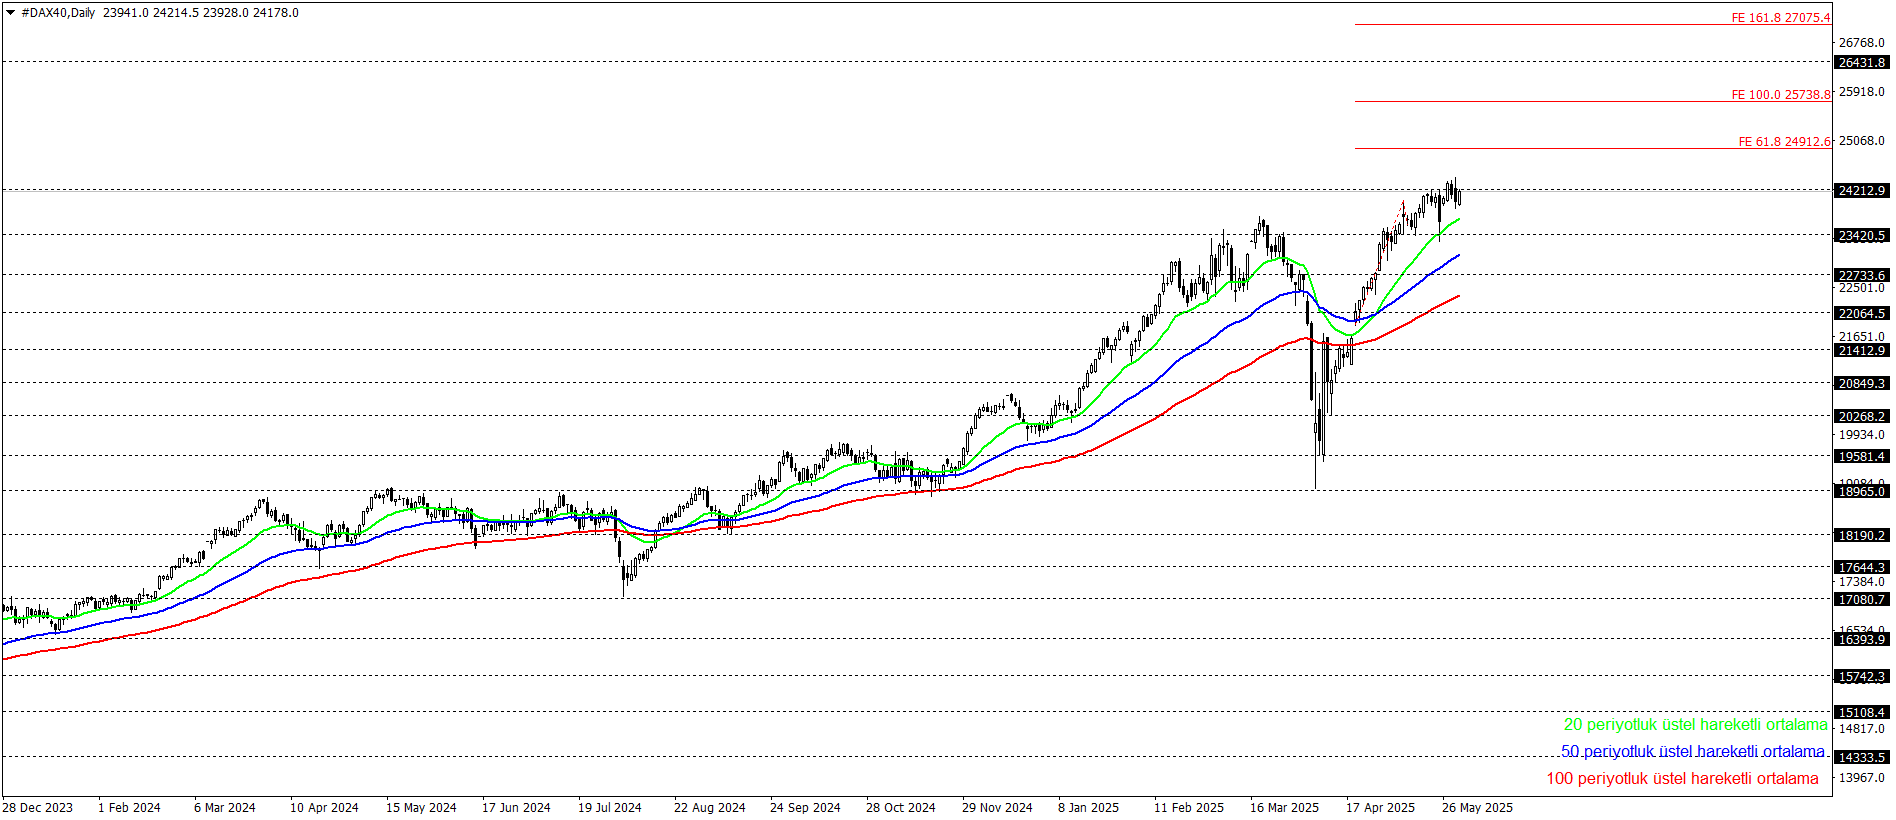Click the 6 Mar 2024 date label
The width and height of the screenshot is (1896, 820).
coord(225,807)
